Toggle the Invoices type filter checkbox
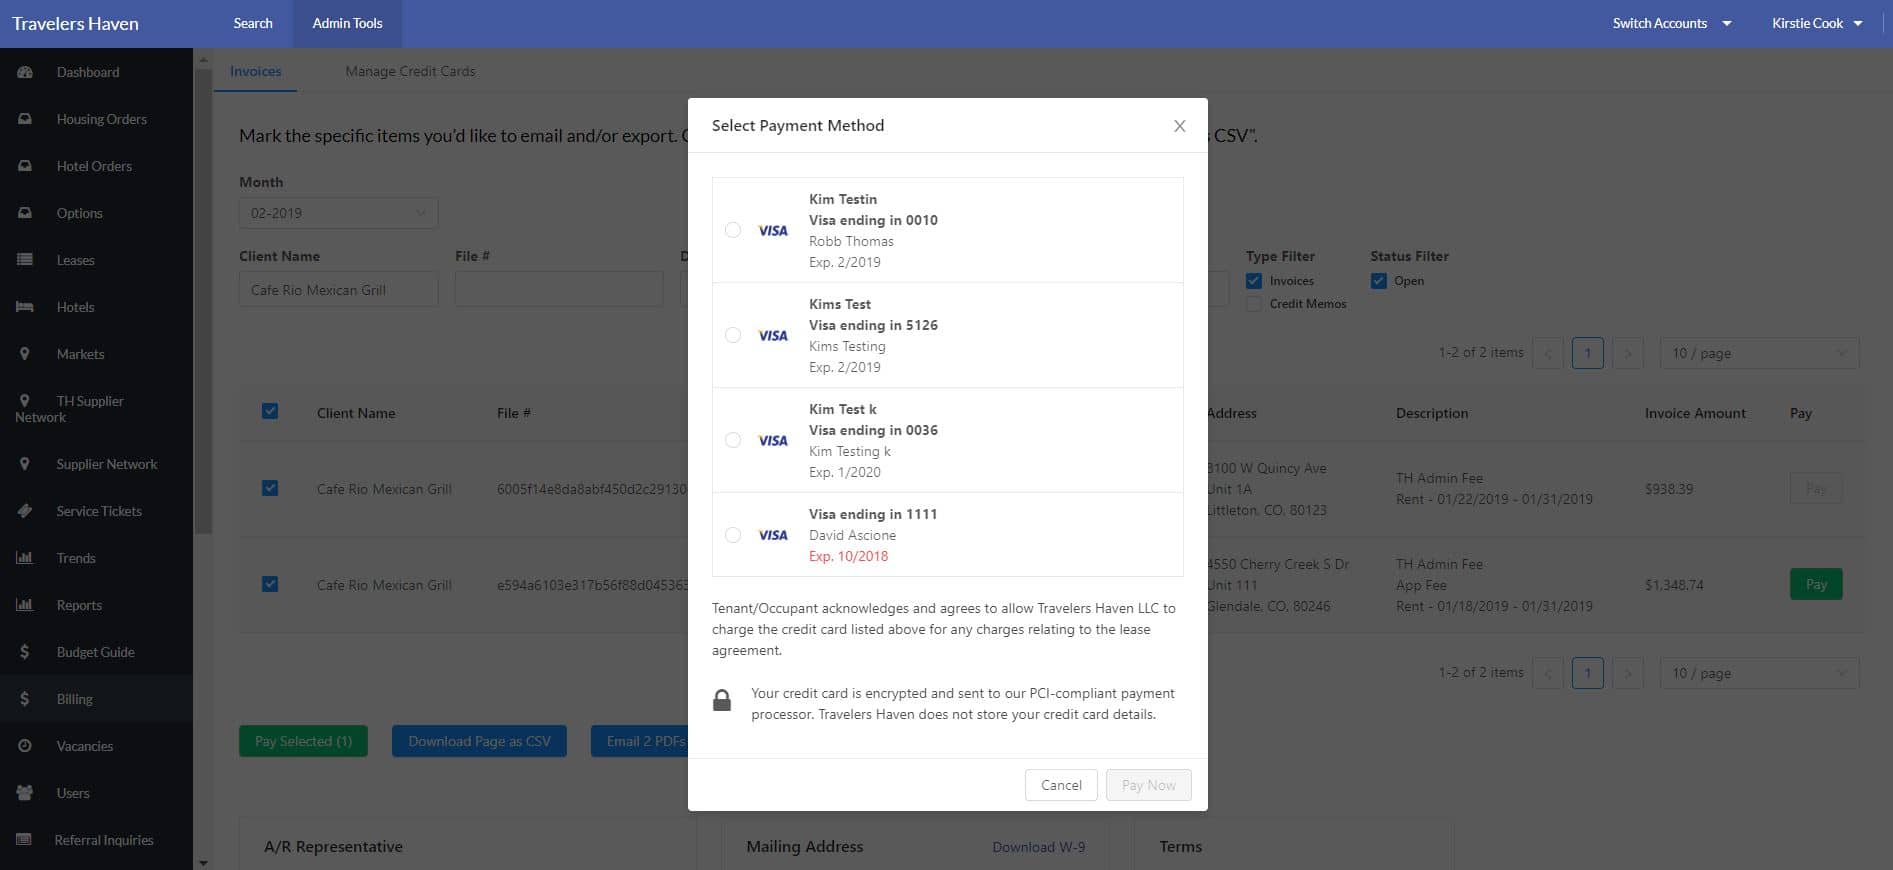Viewport: 1893px width, 870px height. click(x=1254, y=281)
